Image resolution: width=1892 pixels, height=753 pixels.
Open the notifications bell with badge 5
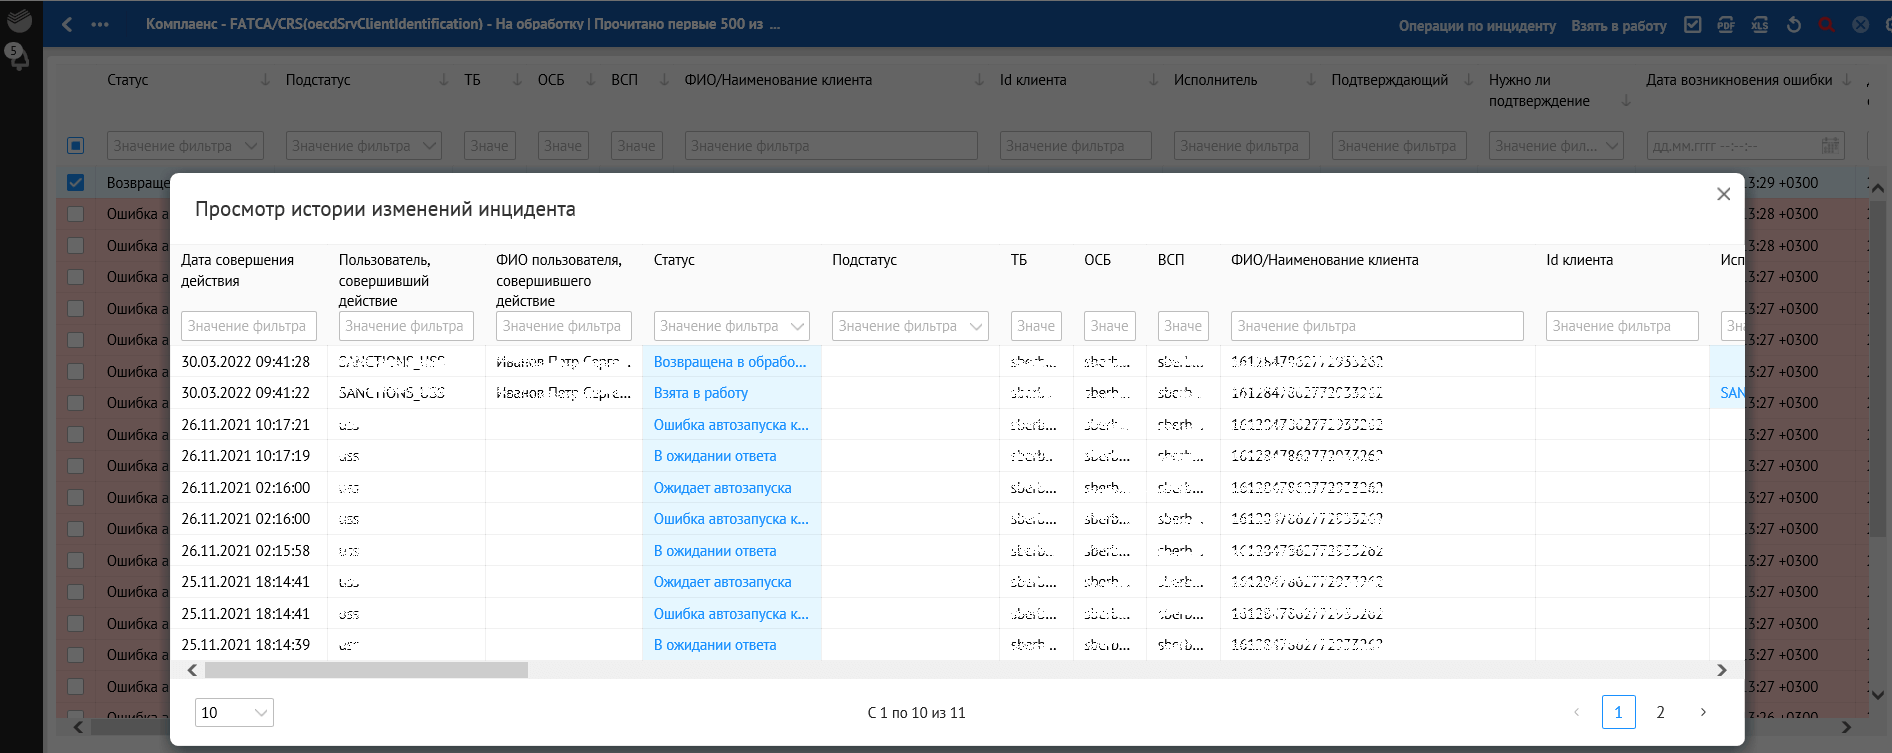coord(18,56)
